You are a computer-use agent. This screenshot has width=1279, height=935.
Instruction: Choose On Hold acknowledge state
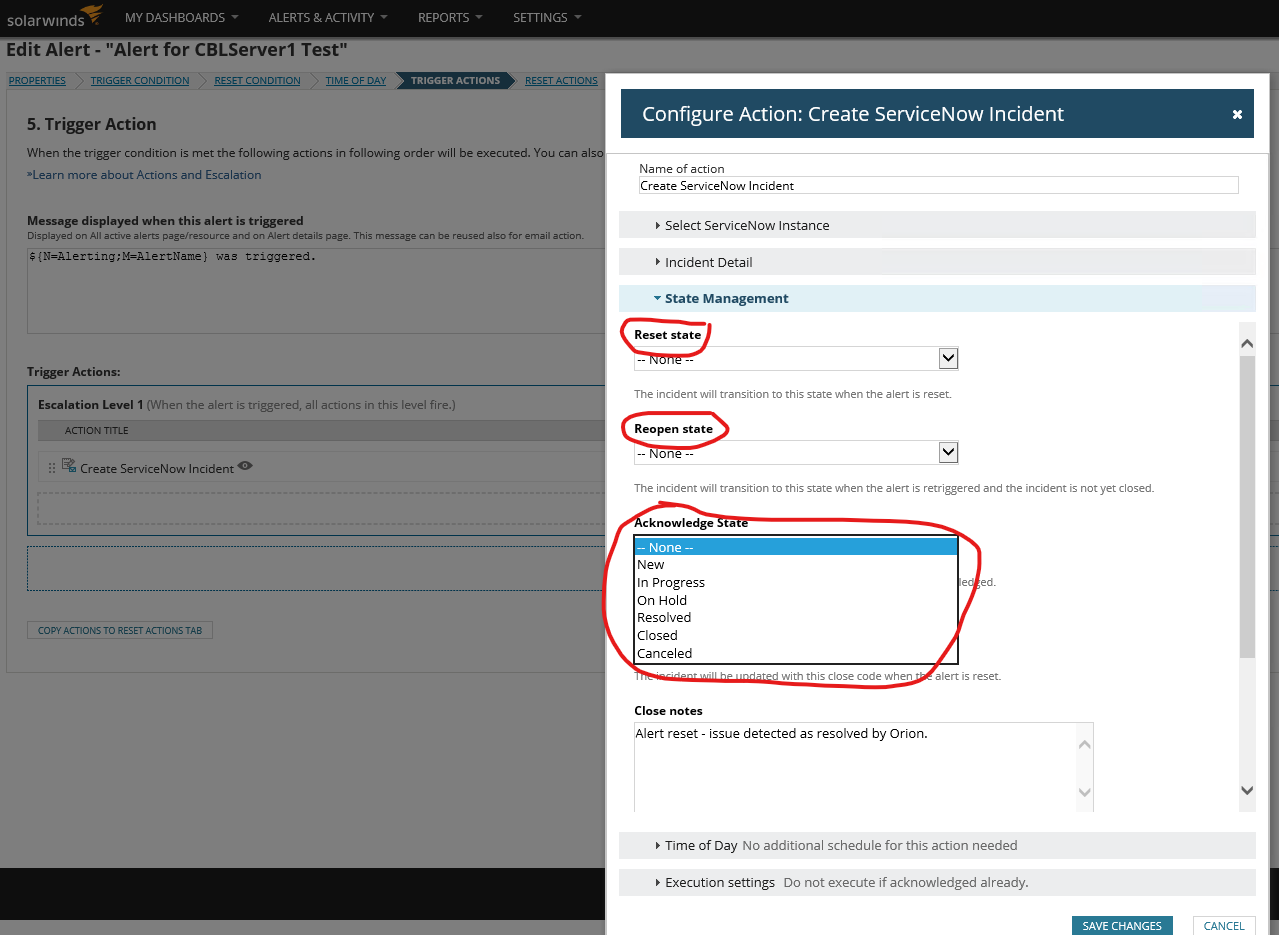[796, 600]
